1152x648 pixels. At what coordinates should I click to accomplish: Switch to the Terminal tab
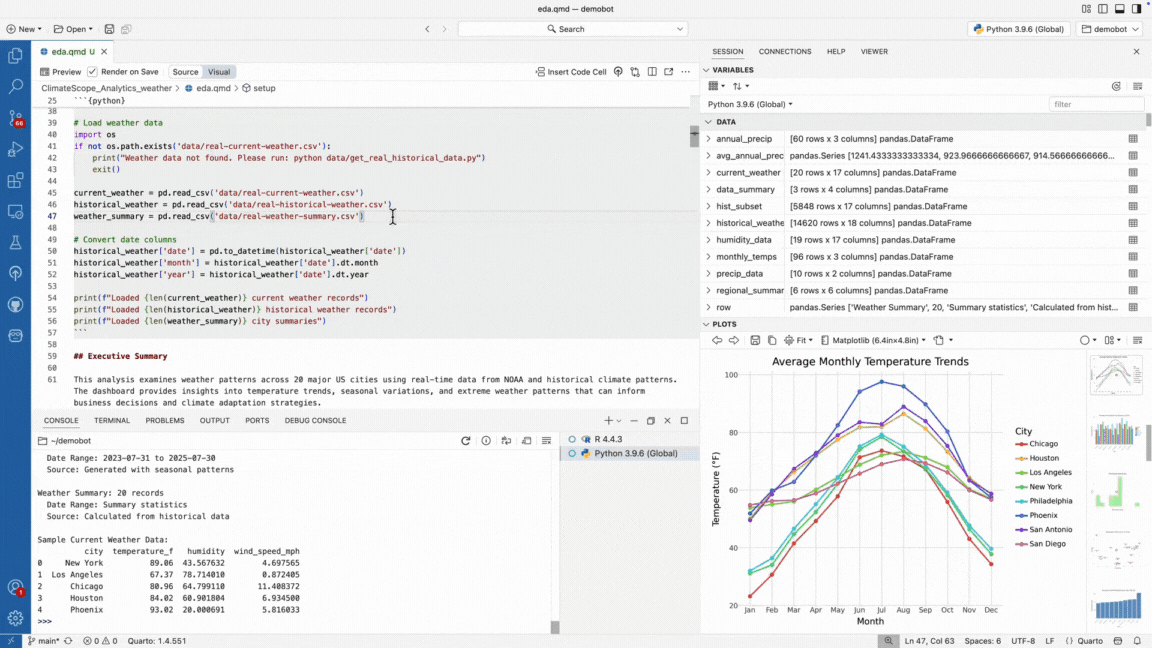pyautogui.click(x=112, y=421)
